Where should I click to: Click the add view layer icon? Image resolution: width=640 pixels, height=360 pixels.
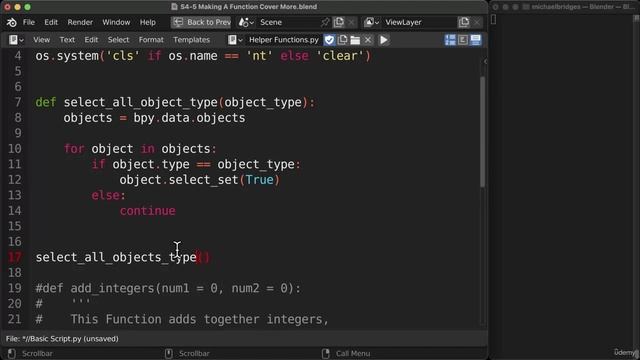tap(464, 22)
